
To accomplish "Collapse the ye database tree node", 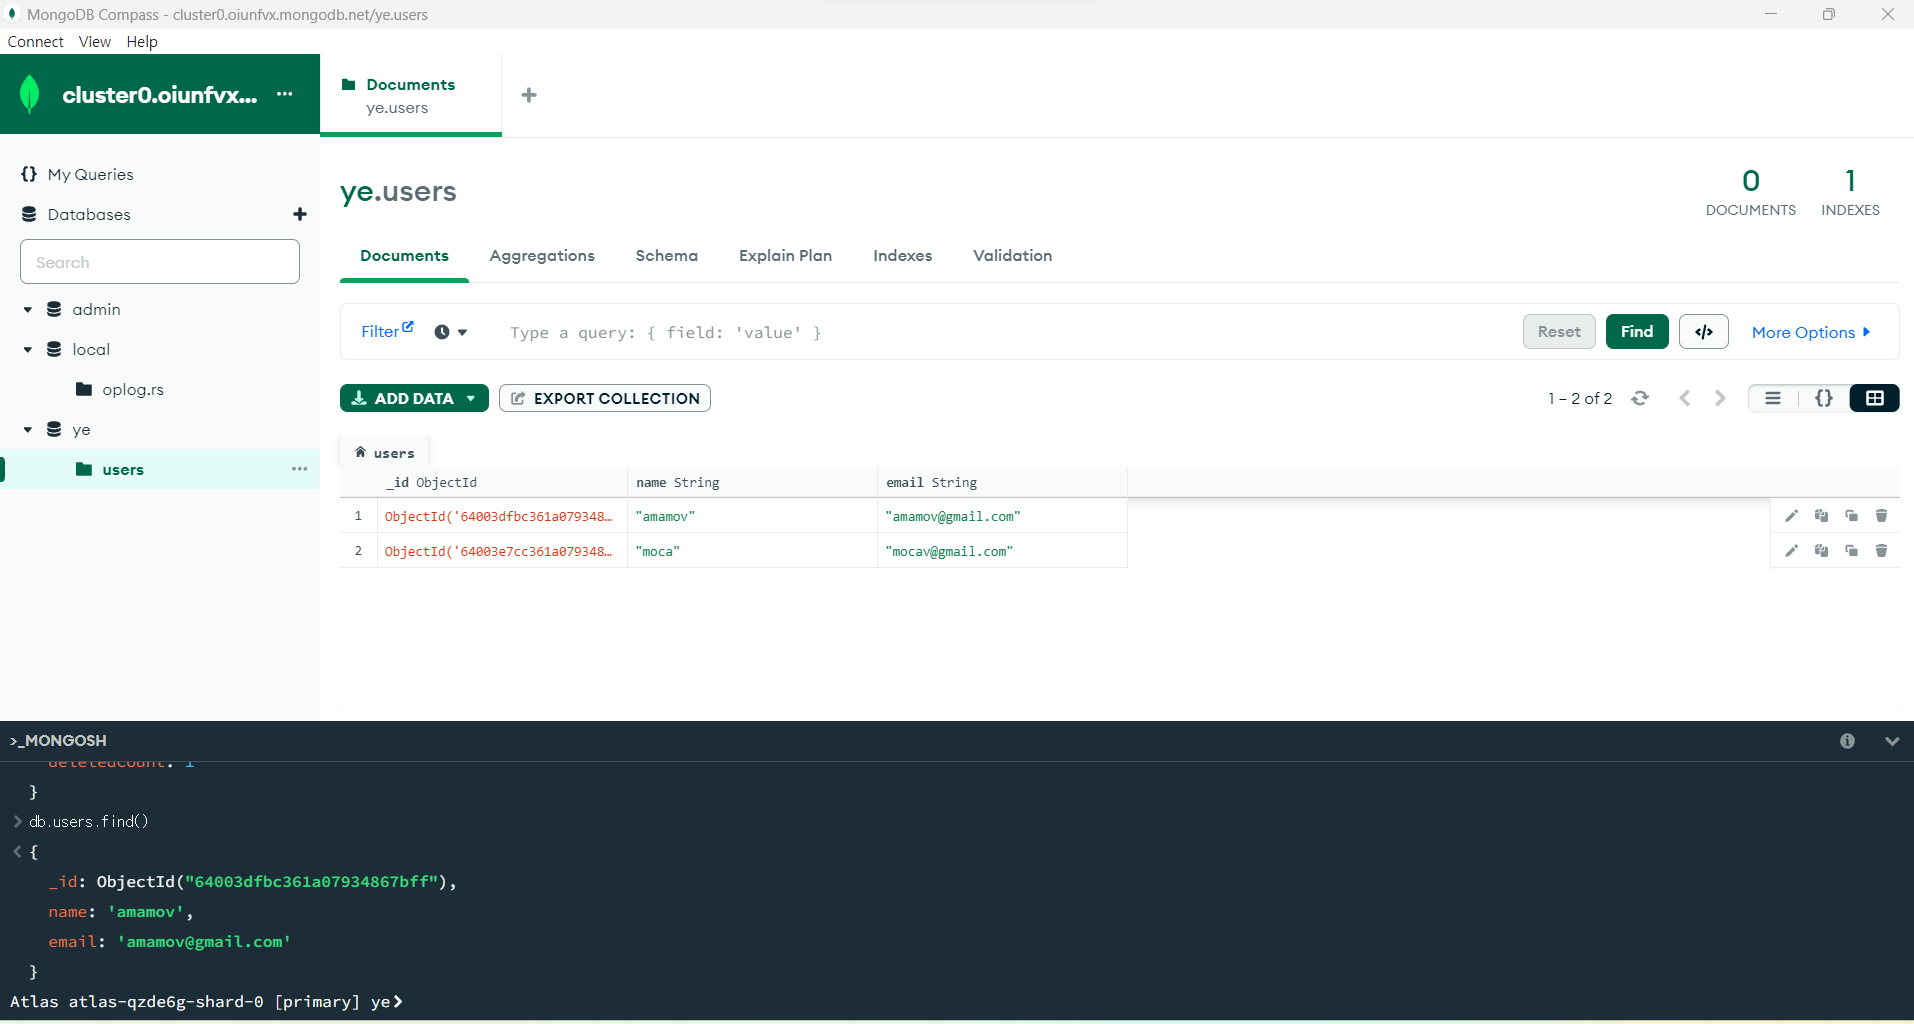I will click(x=28, y=430).
